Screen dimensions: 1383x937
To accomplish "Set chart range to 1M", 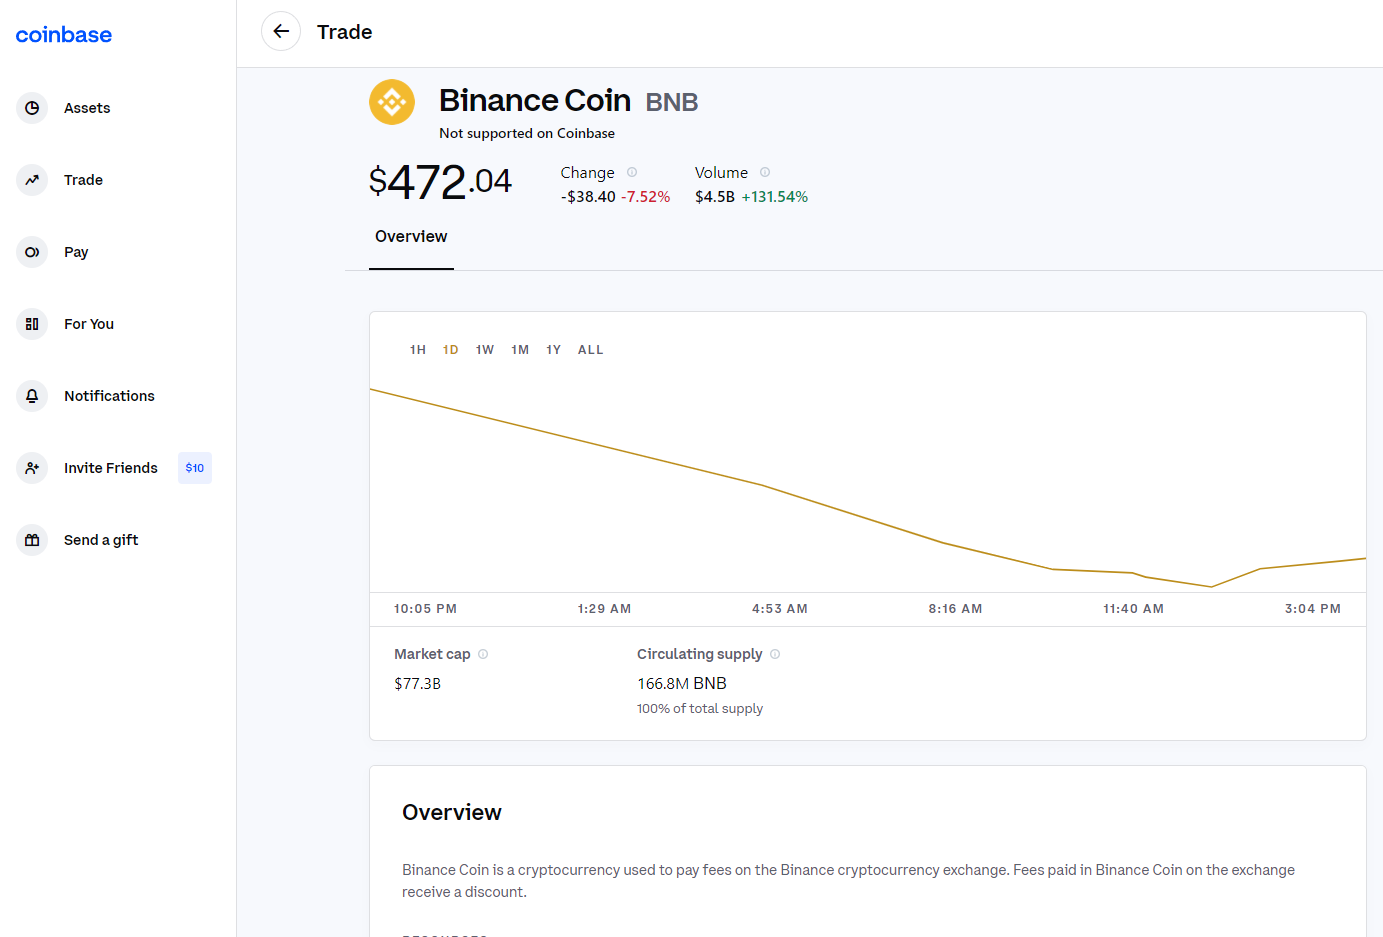I will 520,350.
